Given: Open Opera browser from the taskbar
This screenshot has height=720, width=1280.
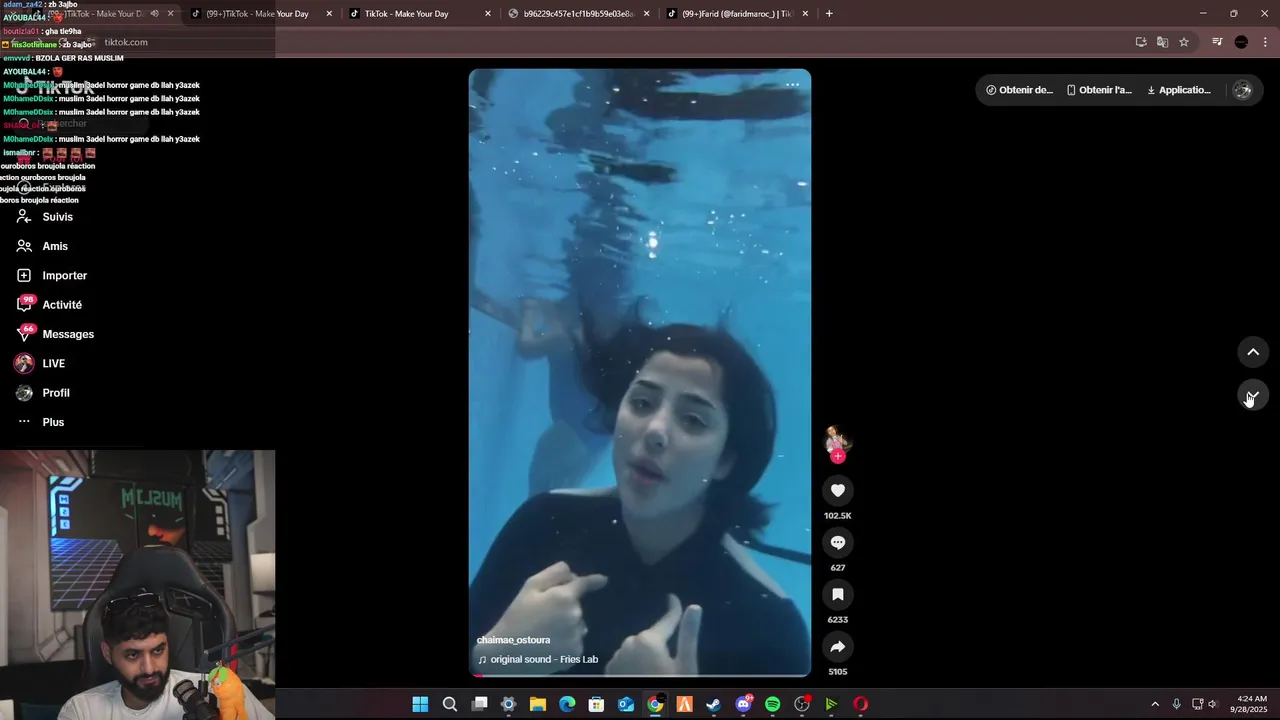Looking at the screenshot, I should tap(860, 704).
